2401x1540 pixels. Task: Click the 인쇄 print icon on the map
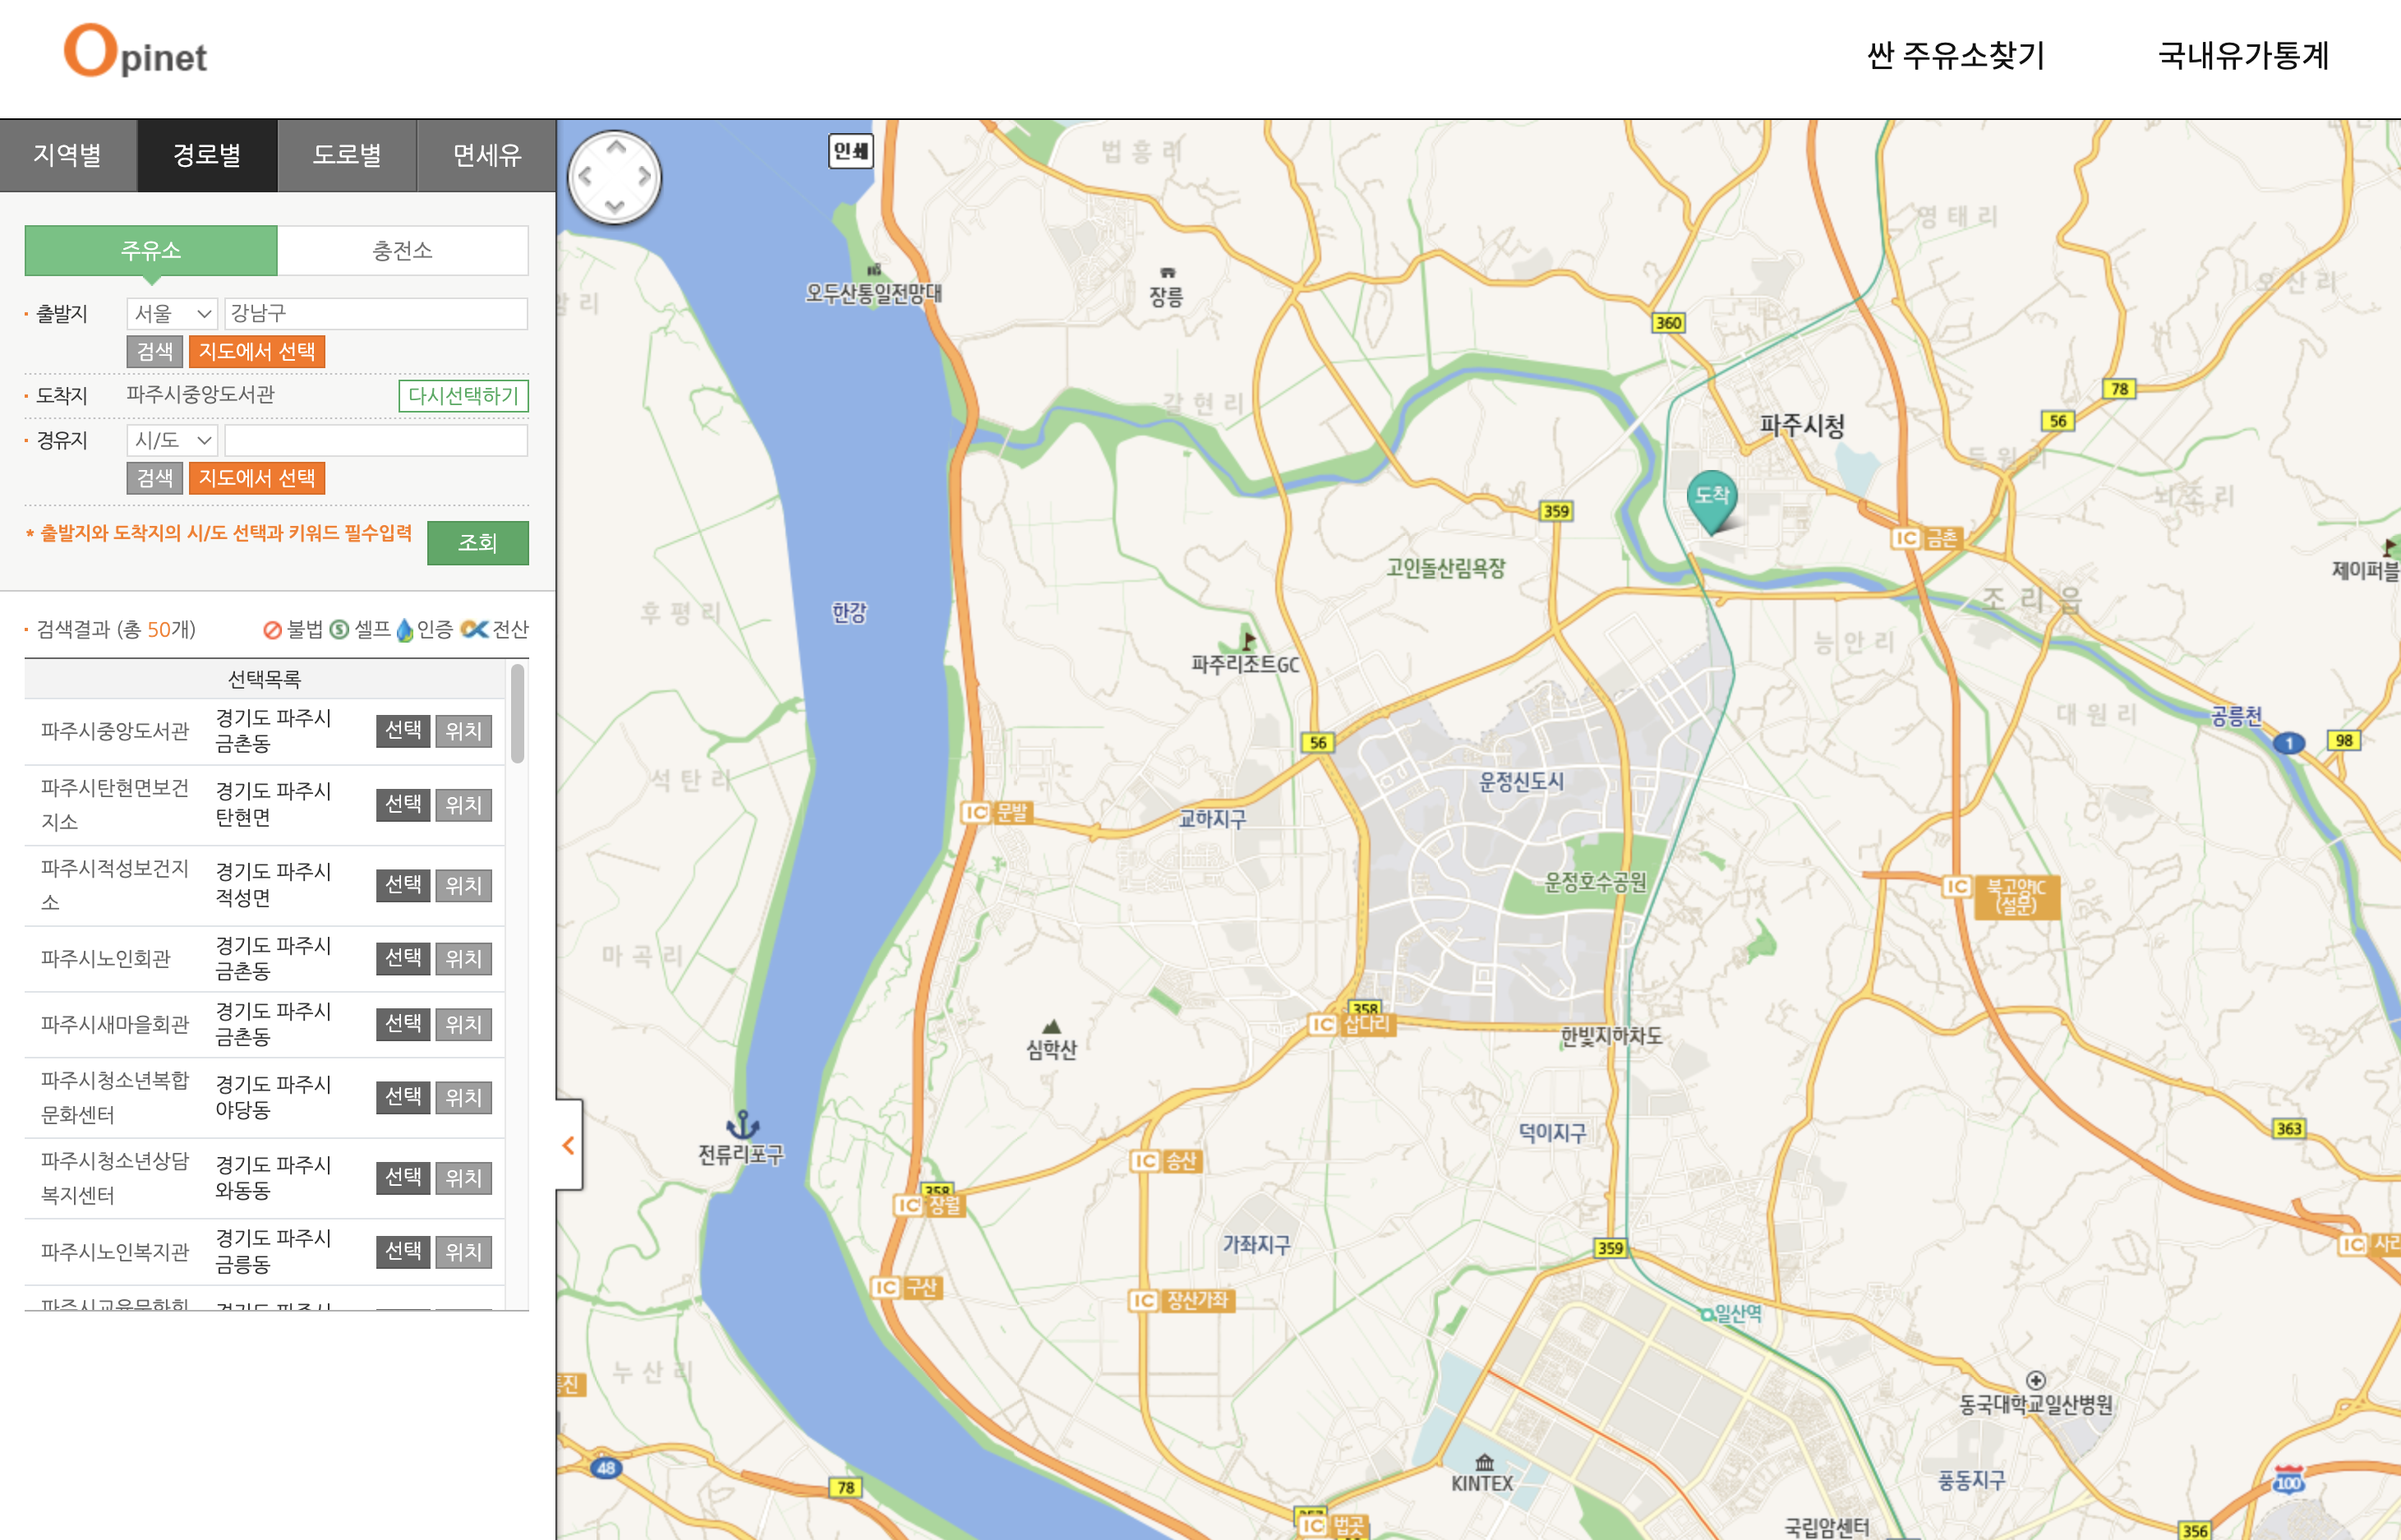851,151
